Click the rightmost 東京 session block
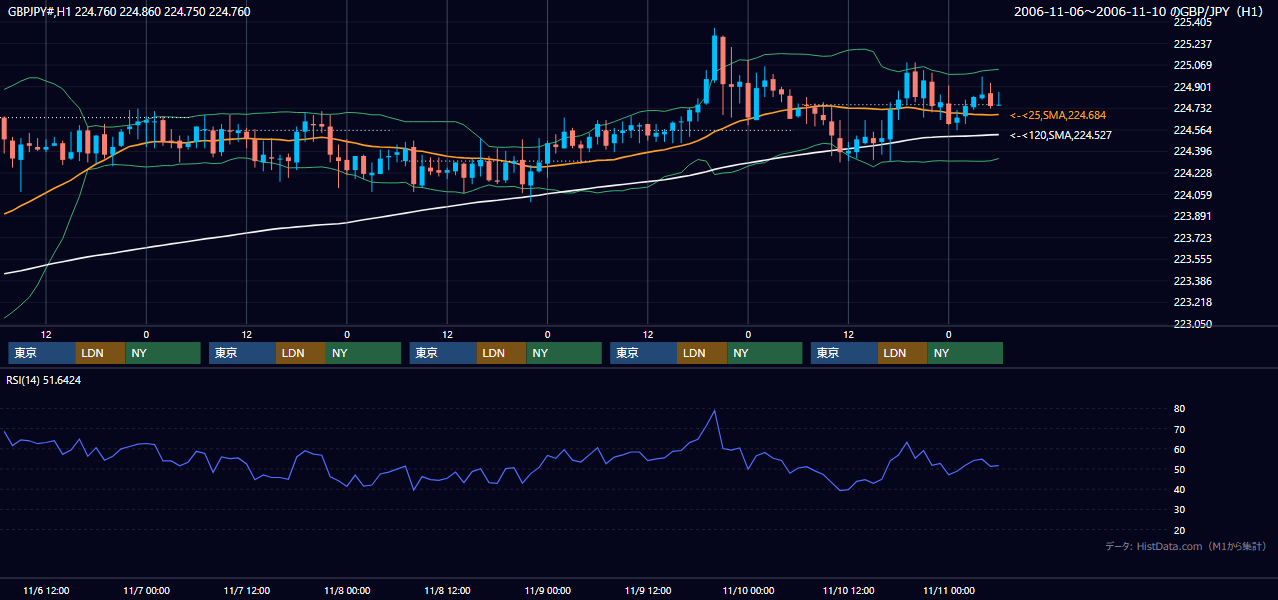Viewport: 1278px width, 600px height. point(845,353)
